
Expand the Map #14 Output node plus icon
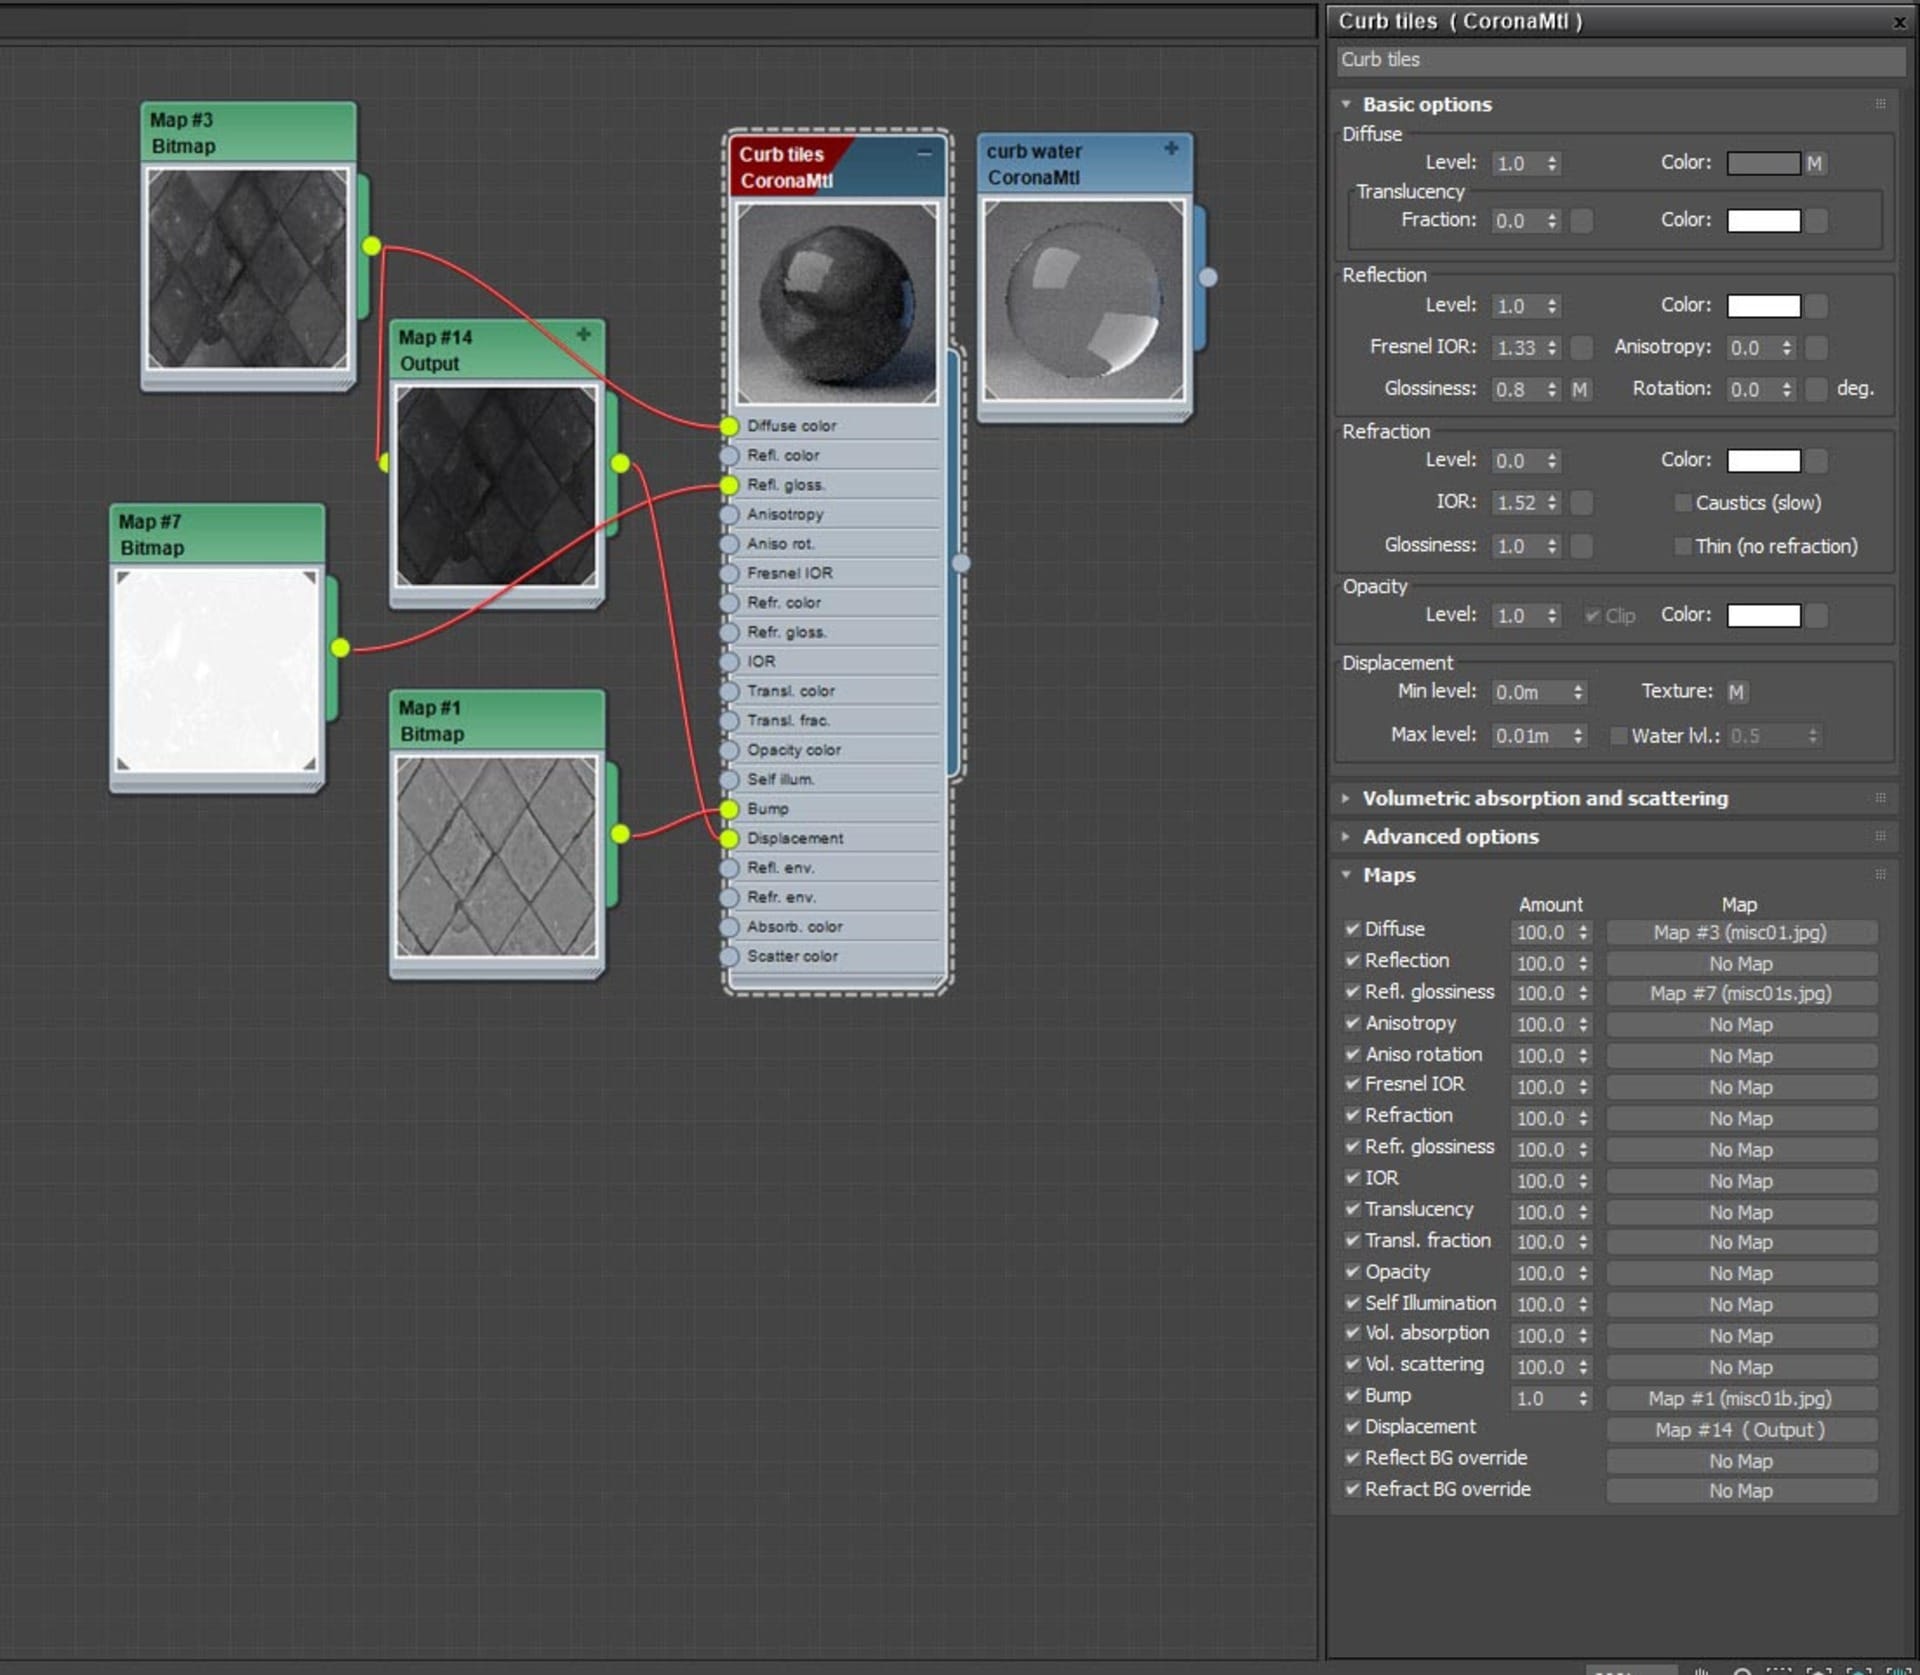click(584, 334)
